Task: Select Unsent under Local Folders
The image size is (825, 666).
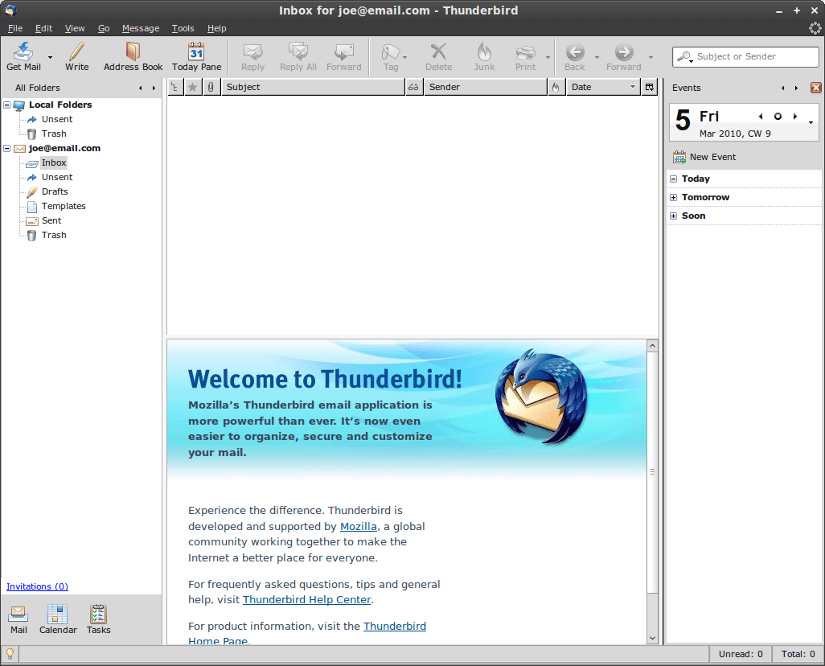Action: (57, 119)
